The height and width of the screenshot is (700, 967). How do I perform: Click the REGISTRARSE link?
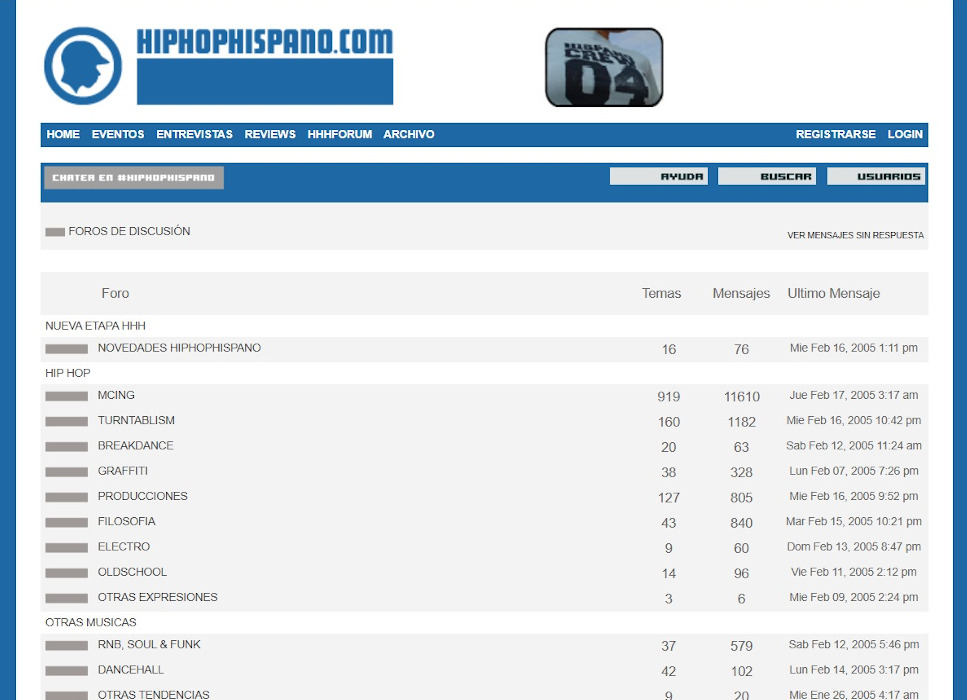tap(836, 134)
